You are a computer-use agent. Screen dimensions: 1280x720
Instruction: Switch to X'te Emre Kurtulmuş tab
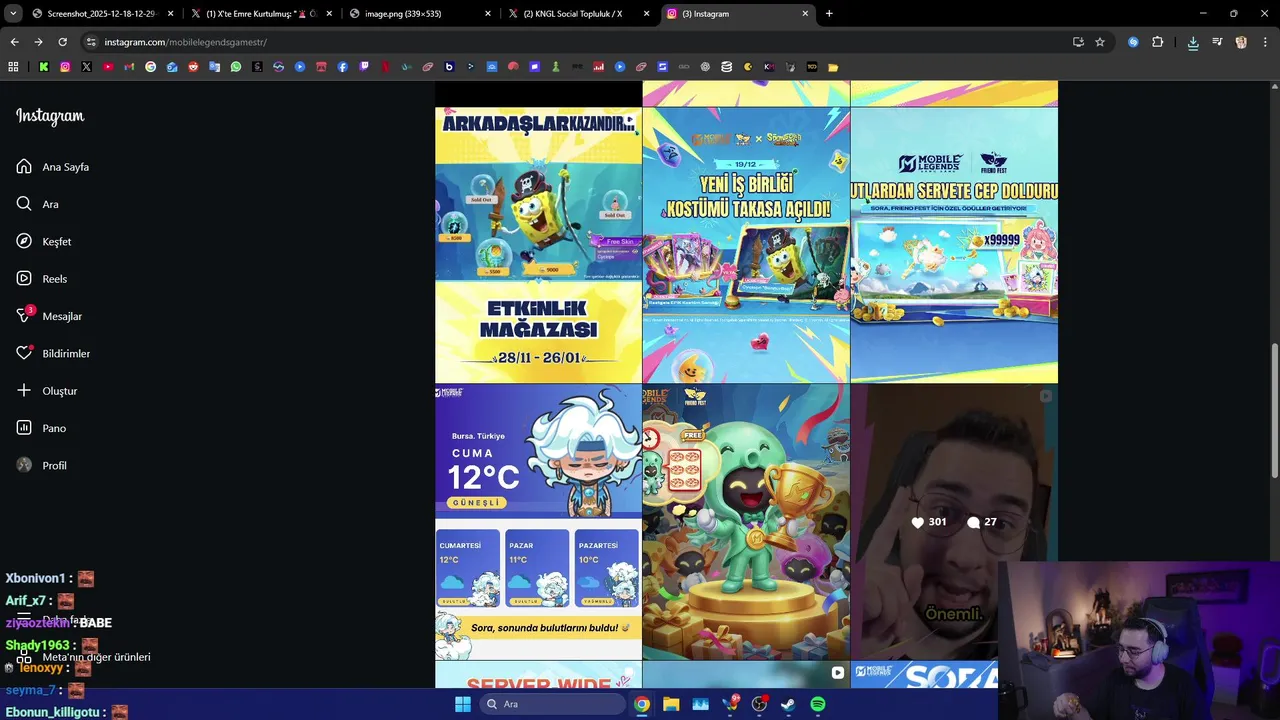(x=262, y=14)
